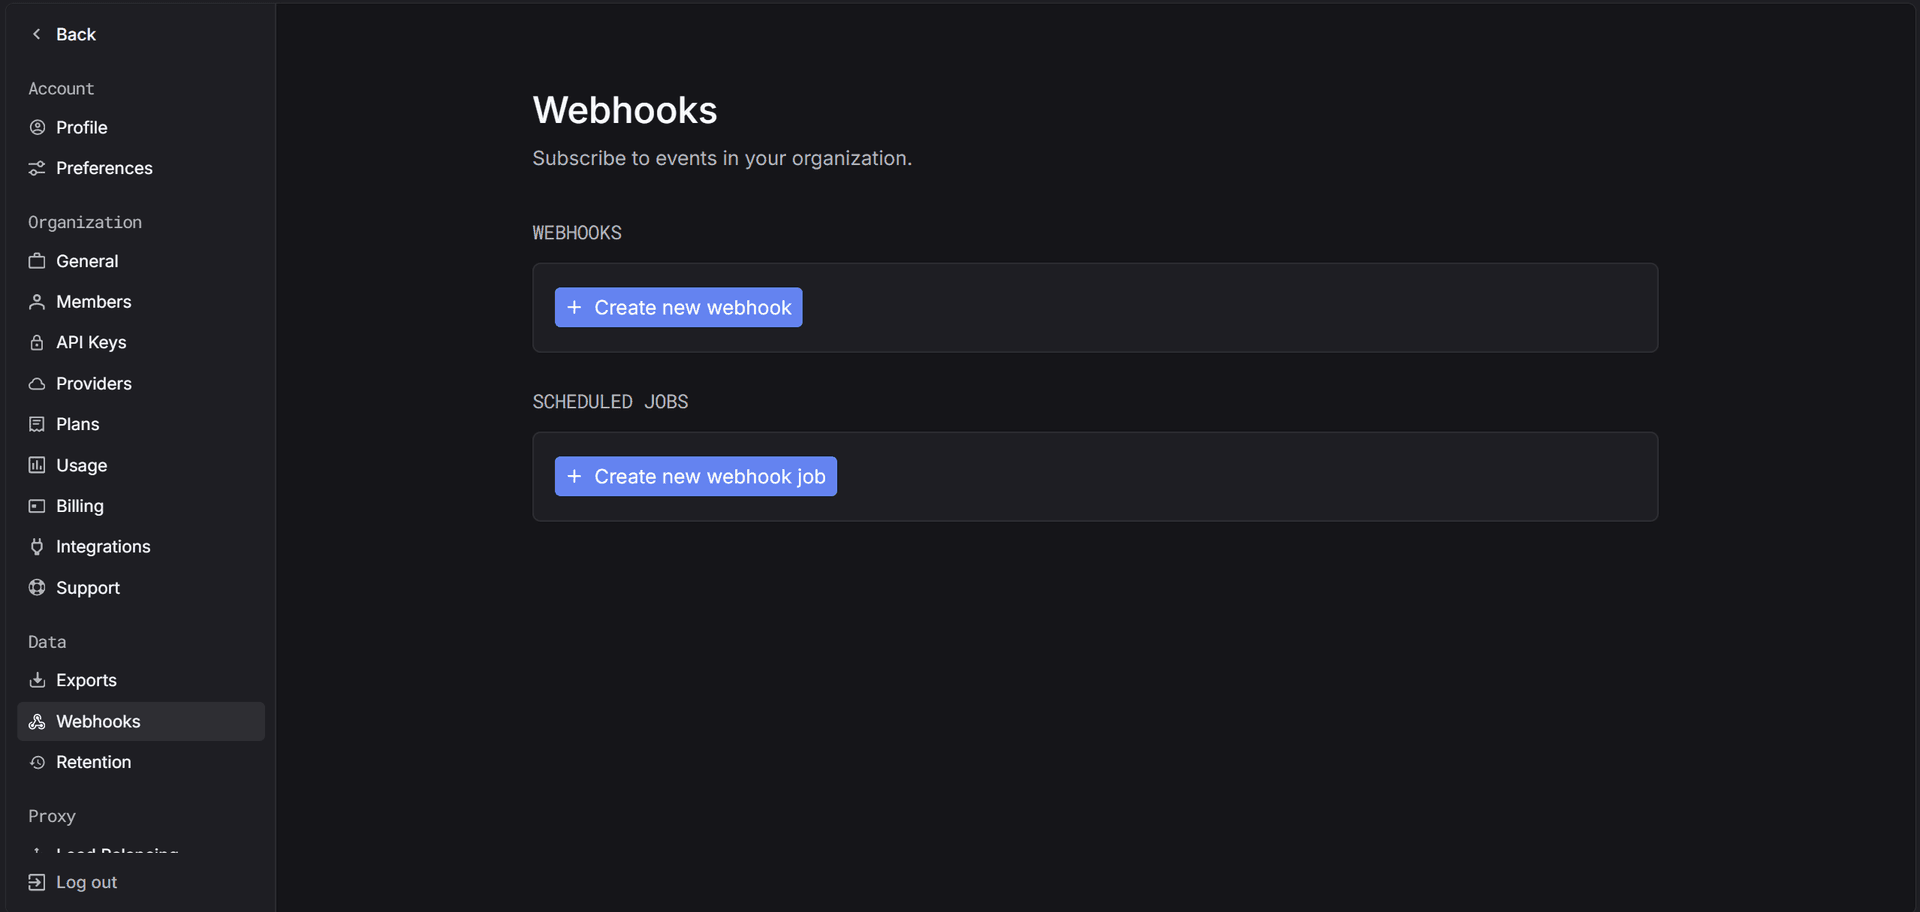1920x912 pixels.
Task: Click Create new webhook job
Action: (695, 476)
